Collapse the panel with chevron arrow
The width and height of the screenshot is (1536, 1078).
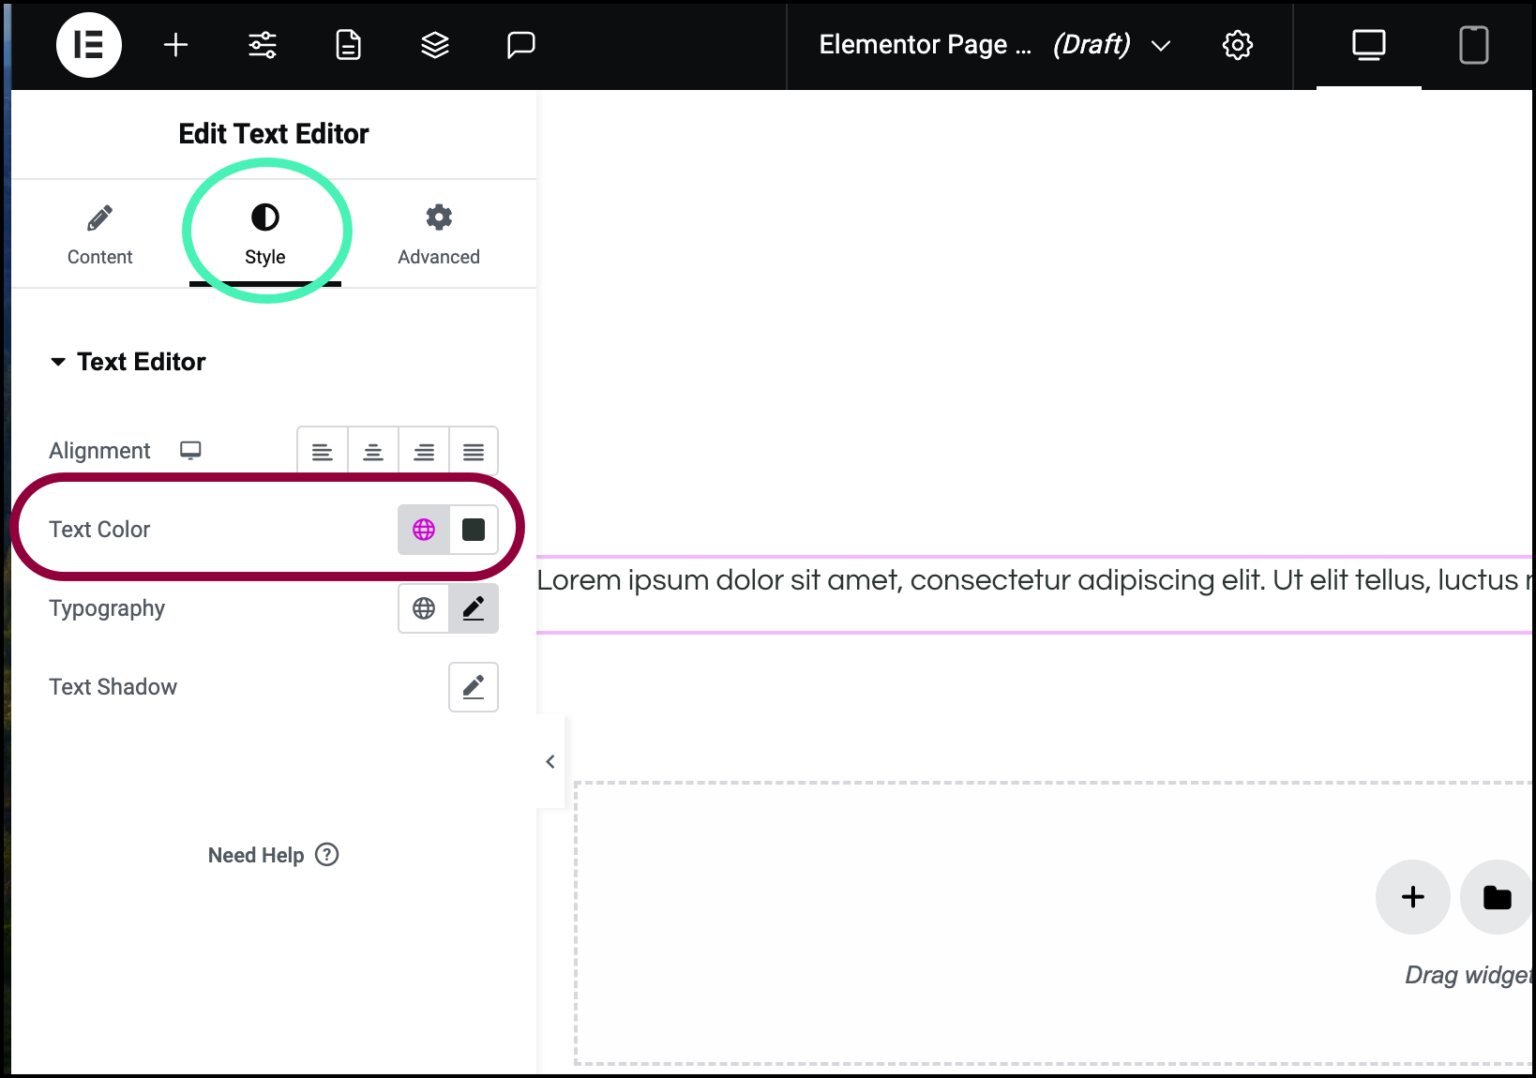(550, 761)
